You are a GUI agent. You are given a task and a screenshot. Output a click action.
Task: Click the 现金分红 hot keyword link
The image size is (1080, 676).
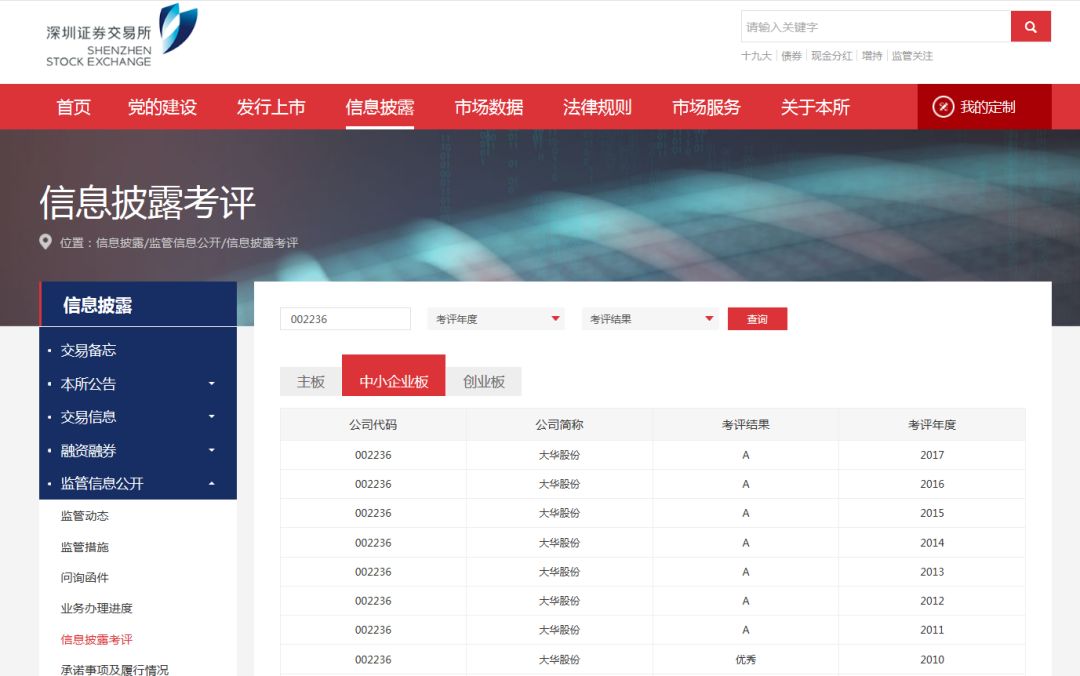click(831, 56)
